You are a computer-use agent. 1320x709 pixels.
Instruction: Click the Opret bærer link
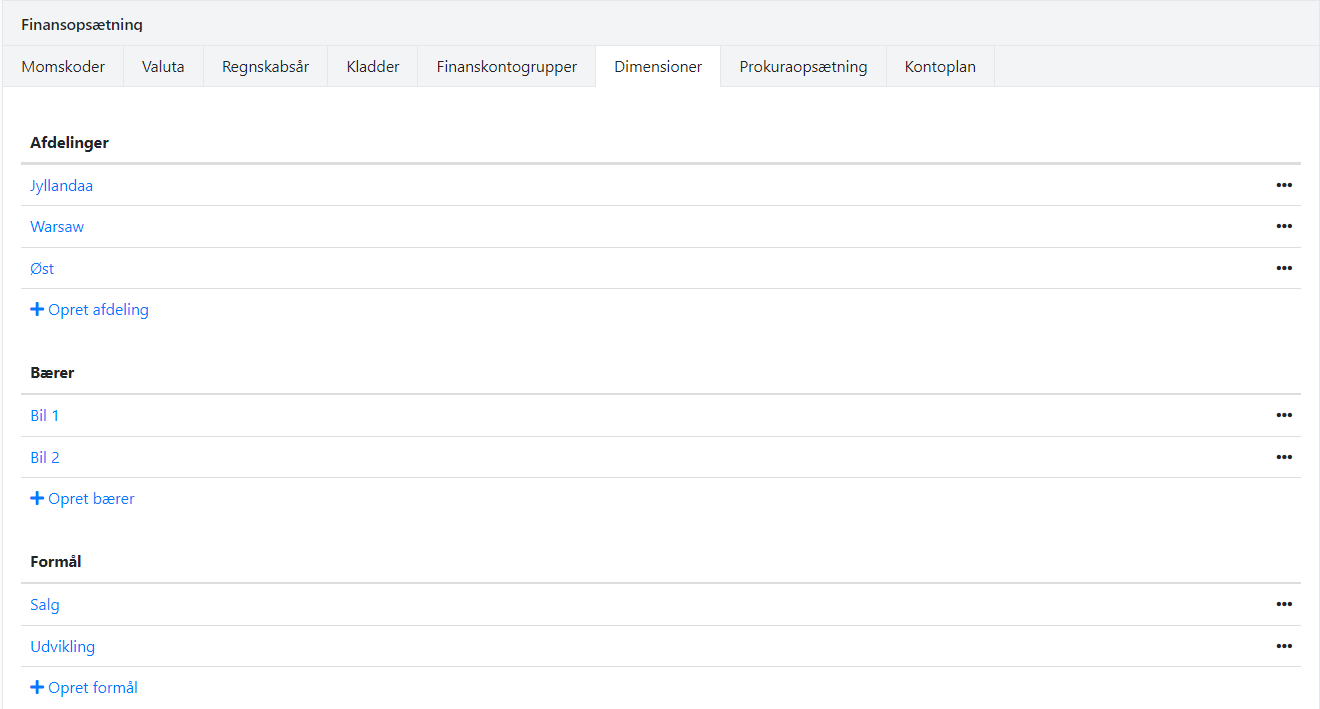tap(83, 499)
